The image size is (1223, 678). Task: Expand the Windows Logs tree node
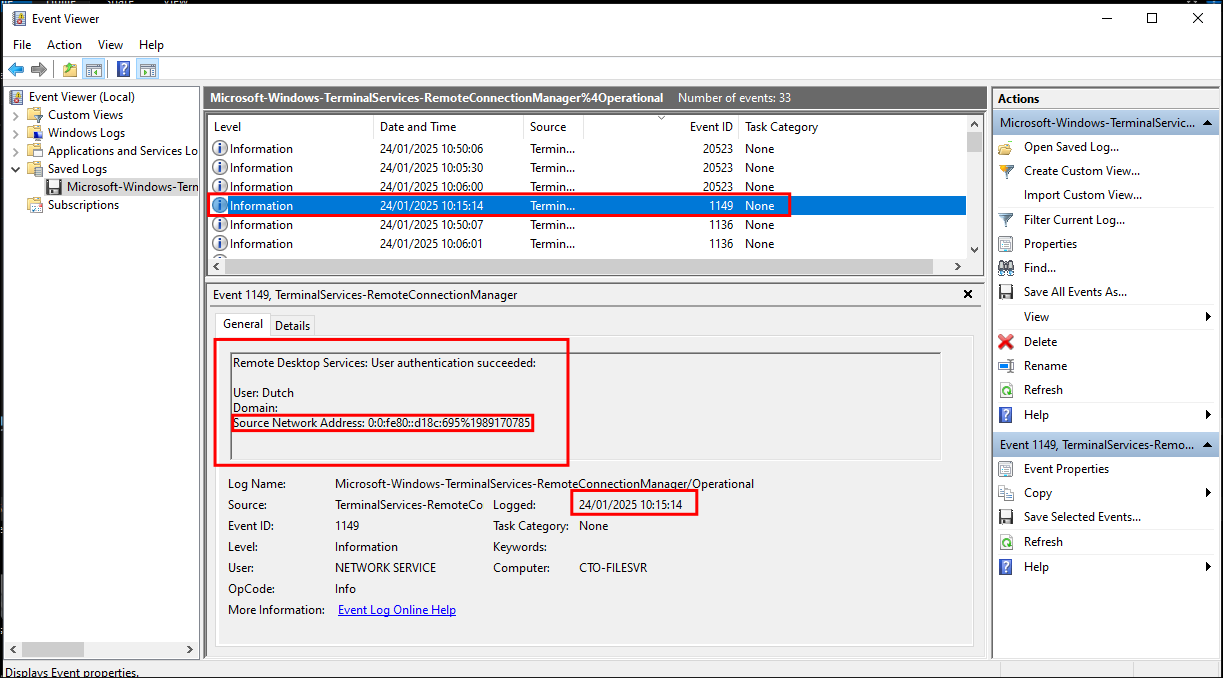16,133
